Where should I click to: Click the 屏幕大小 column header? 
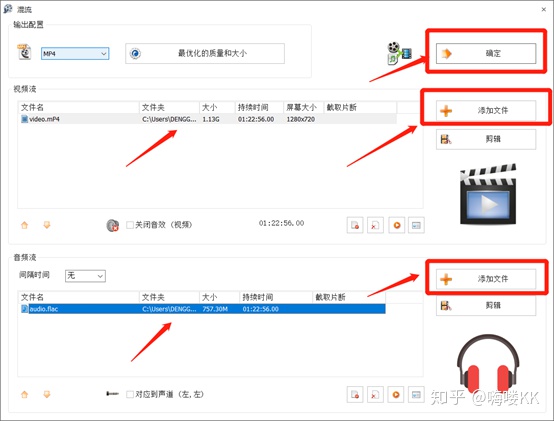point(303,107)
